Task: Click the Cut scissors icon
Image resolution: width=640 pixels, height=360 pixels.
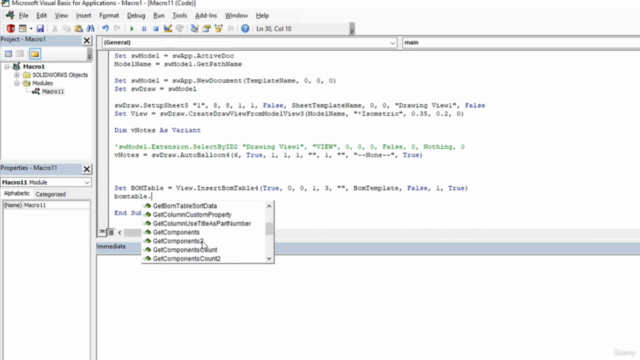Action: (x=55, y=29)
